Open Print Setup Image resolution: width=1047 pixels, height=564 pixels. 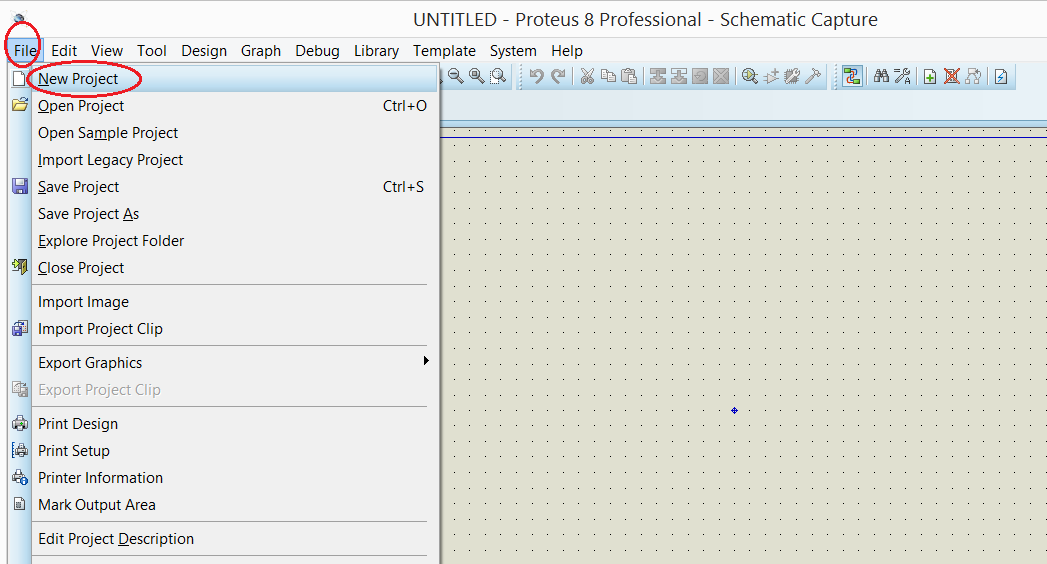pos(224,451)
